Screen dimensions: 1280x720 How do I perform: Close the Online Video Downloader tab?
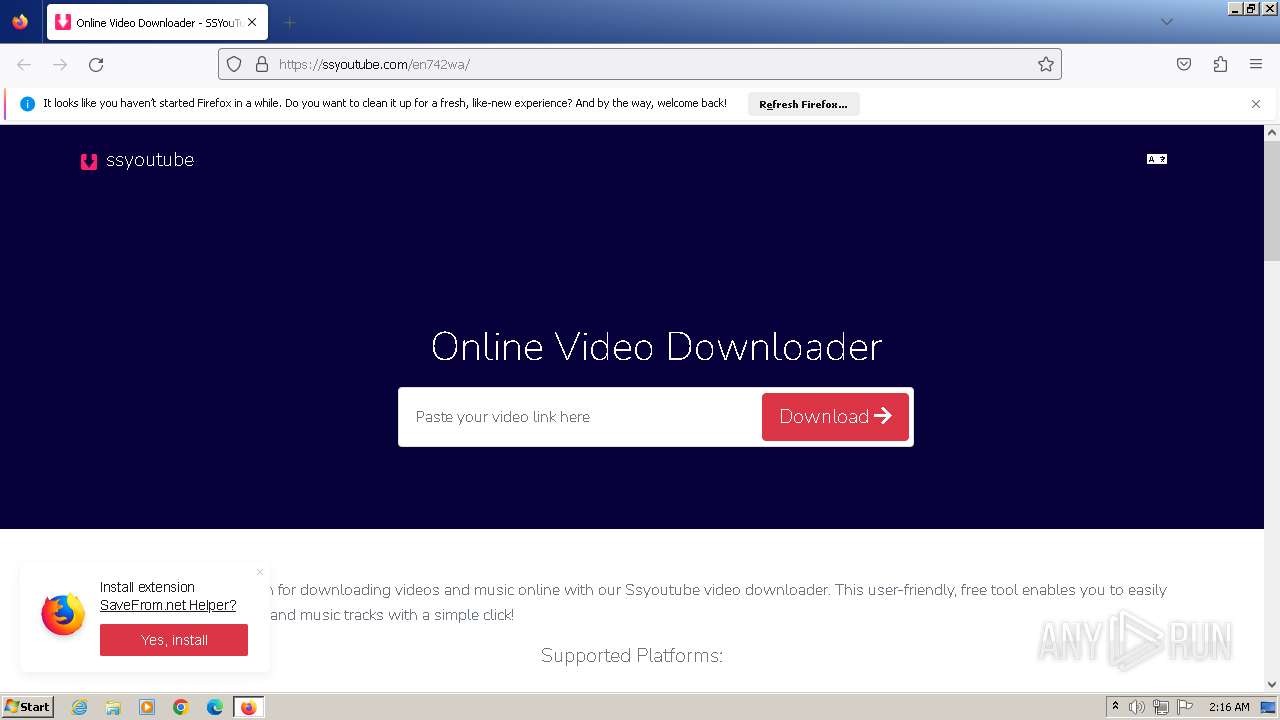tap(252, 22)
